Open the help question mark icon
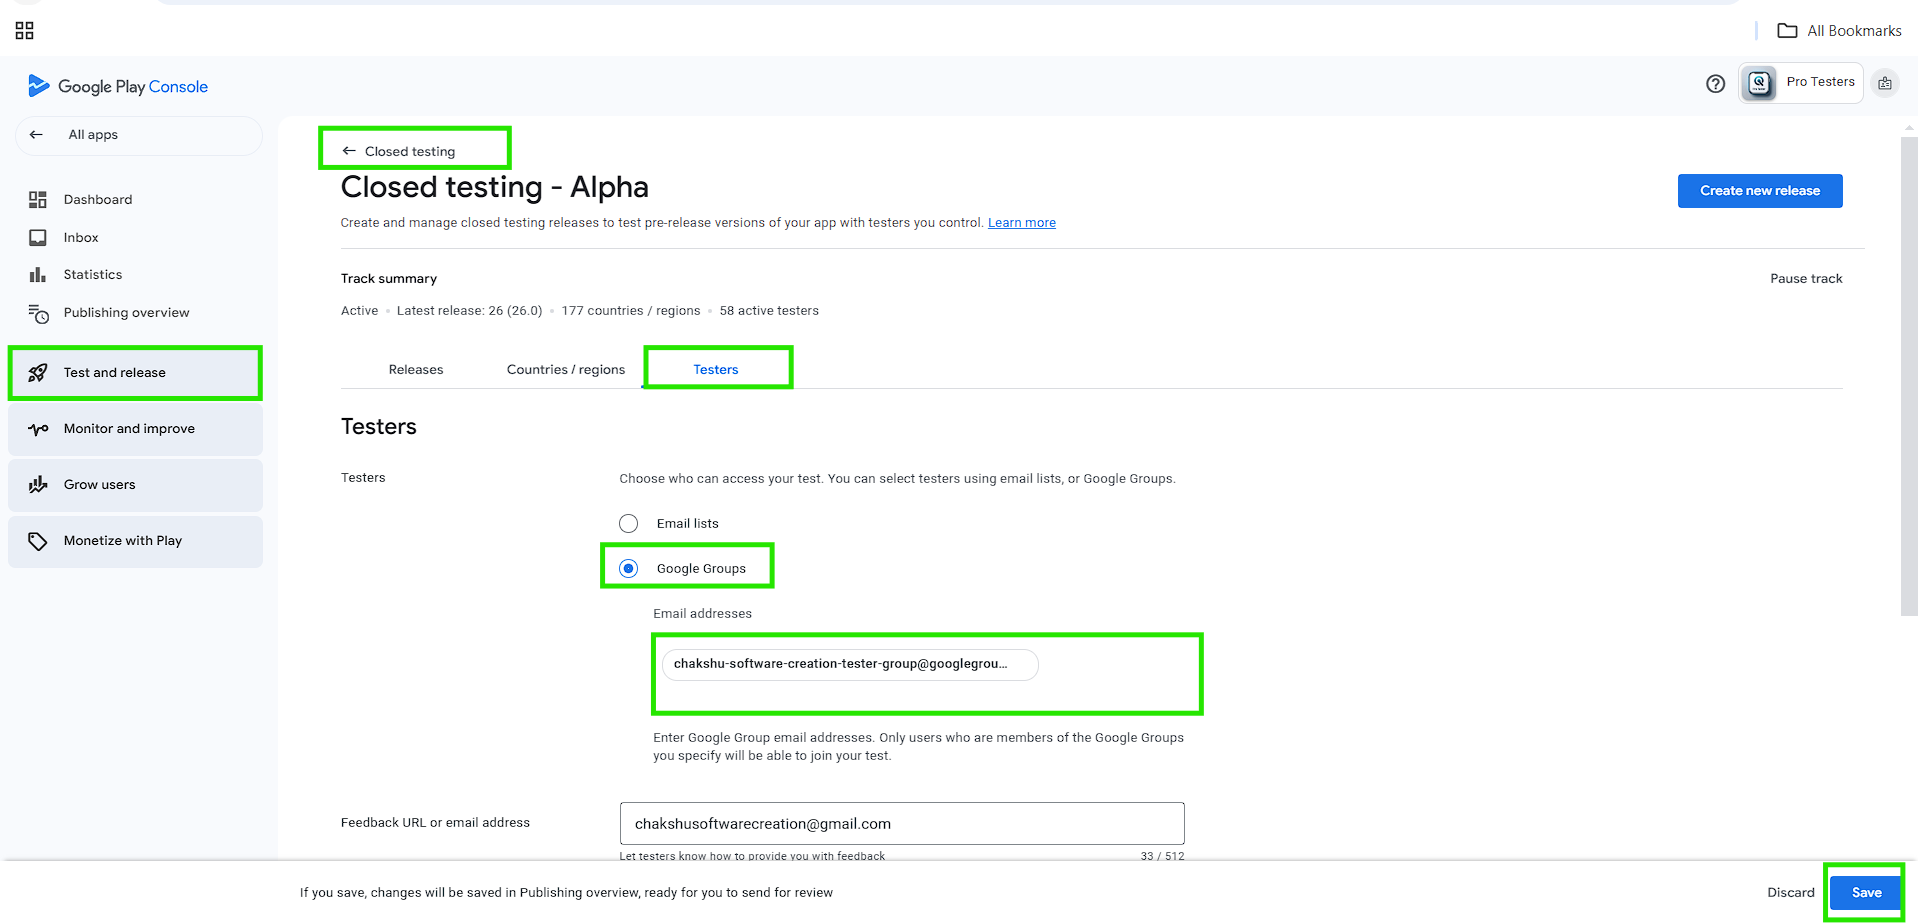1918x923 pixels. tap(1715, 84)
